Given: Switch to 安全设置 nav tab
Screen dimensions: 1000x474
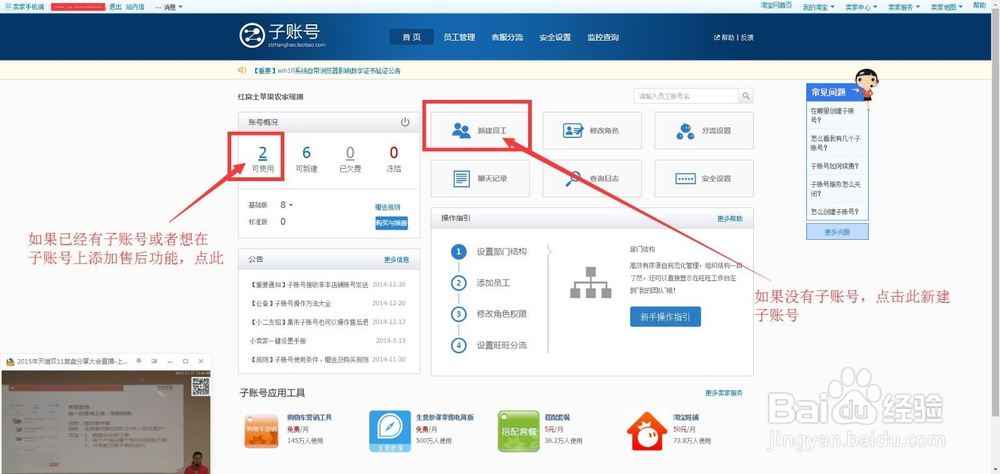Looking at the screenshot, I should pyautogui.click(x=555, y=37).
